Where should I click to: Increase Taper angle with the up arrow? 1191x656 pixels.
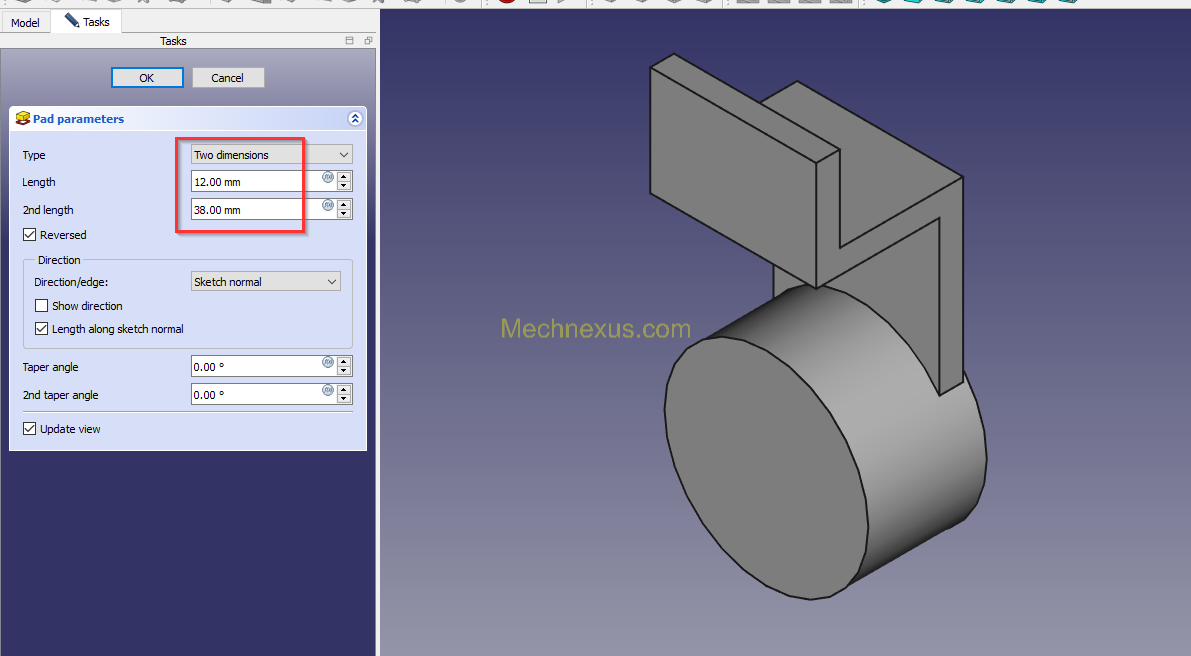pyautogui.click(x=344, y=362)
